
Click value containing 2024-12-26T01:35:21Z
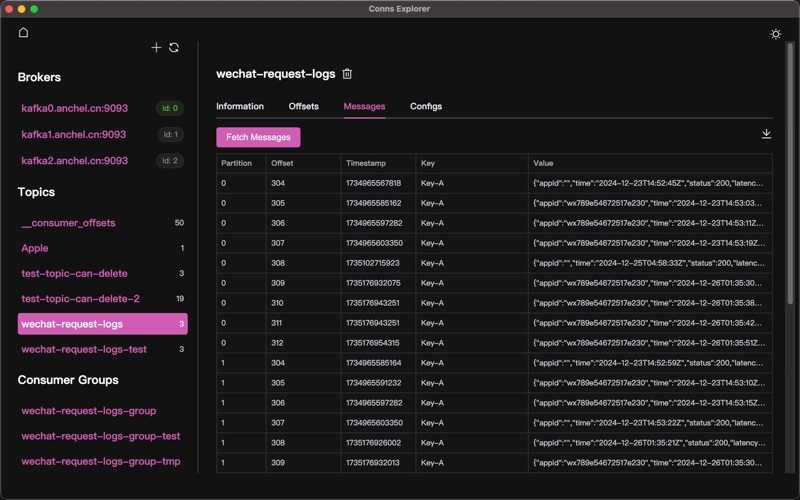pos(649,443)
